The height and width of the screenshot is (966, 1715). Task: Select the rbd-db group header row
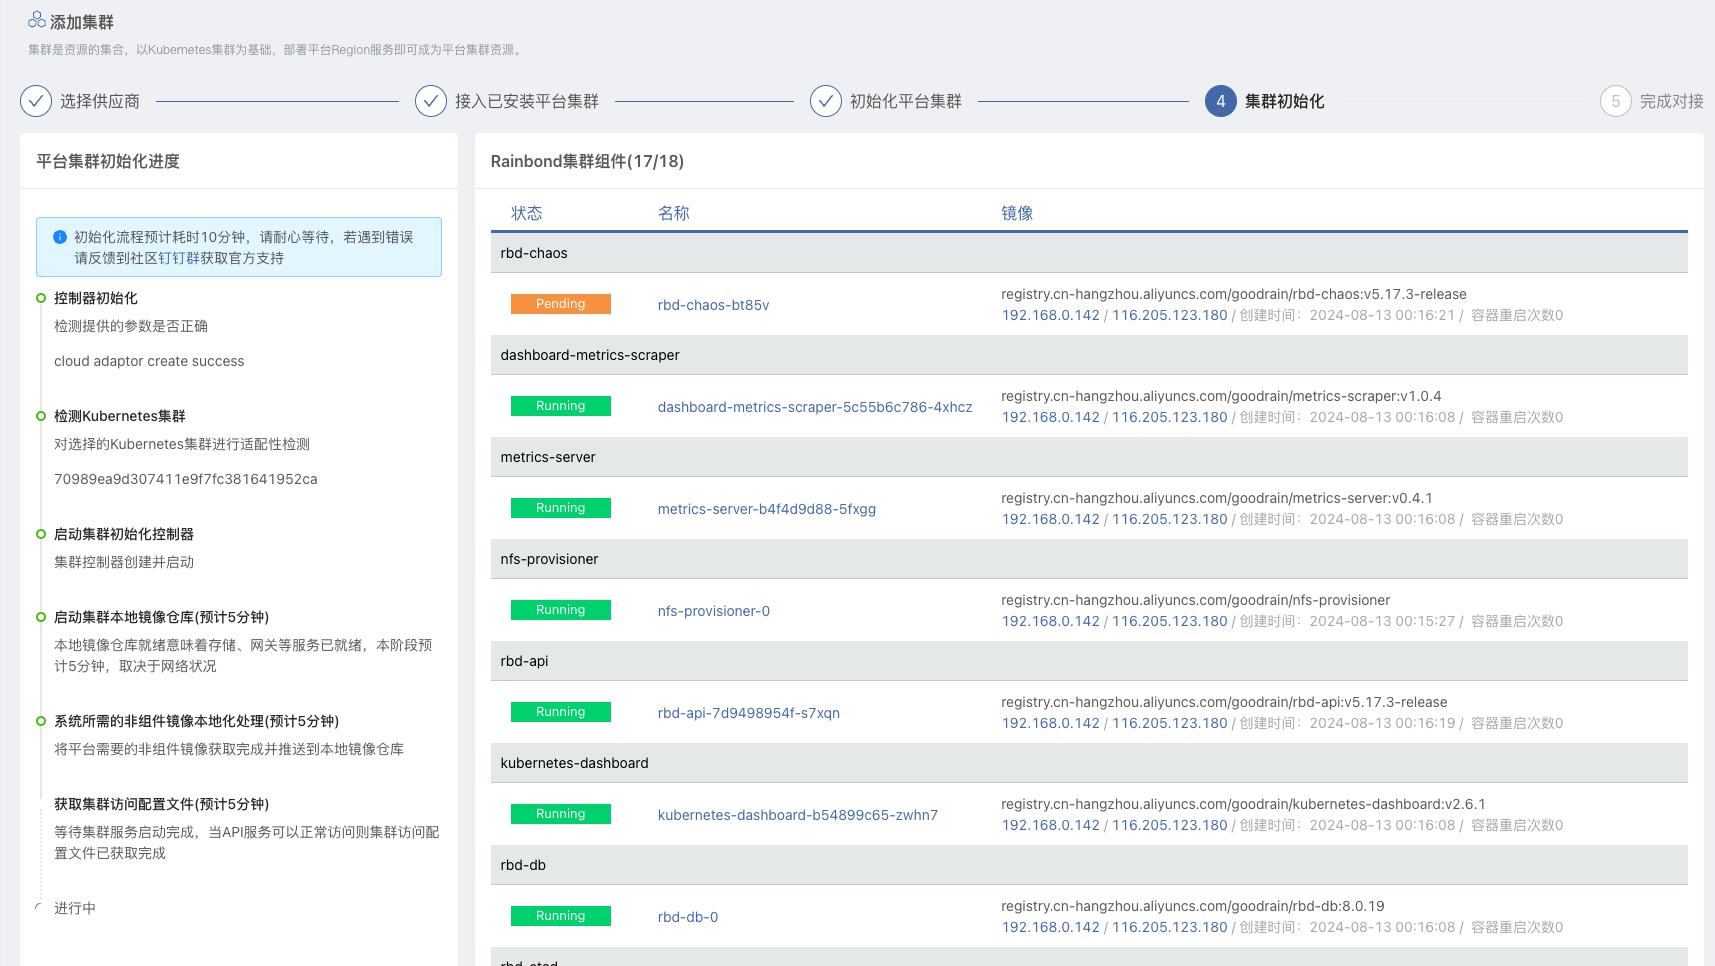pyautogui.click(x=1089, y=865)
